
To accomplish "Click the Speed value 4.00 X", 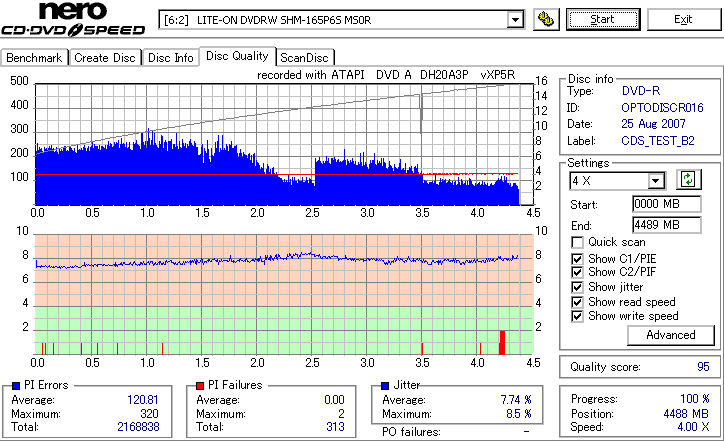I will pos(693,427).
